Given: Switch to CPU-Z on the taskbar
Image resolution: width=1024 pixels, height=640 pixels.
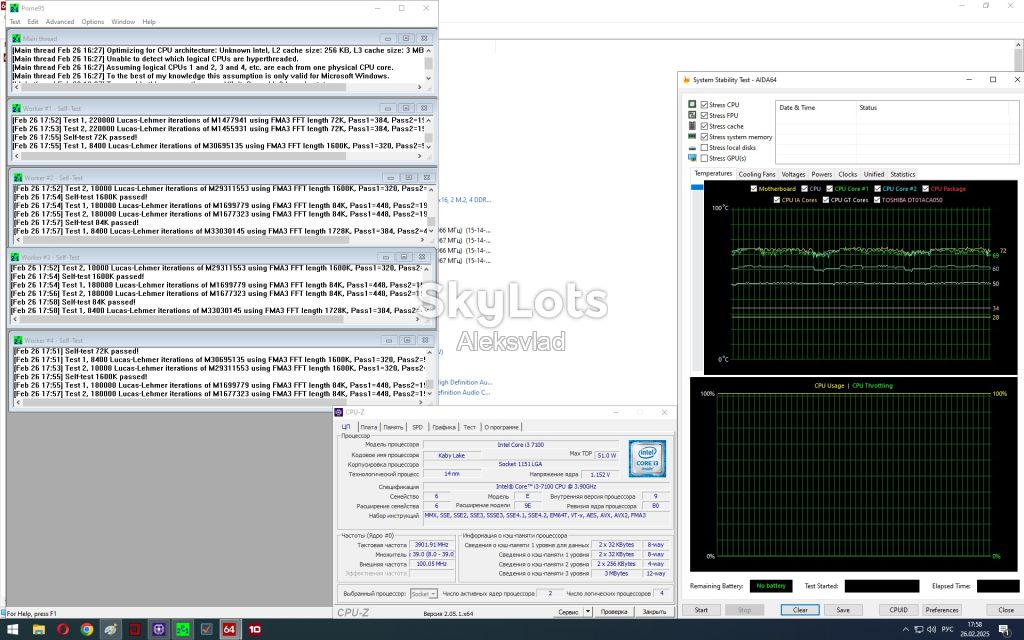Looking at the screenshot, I should click(159, 630).
